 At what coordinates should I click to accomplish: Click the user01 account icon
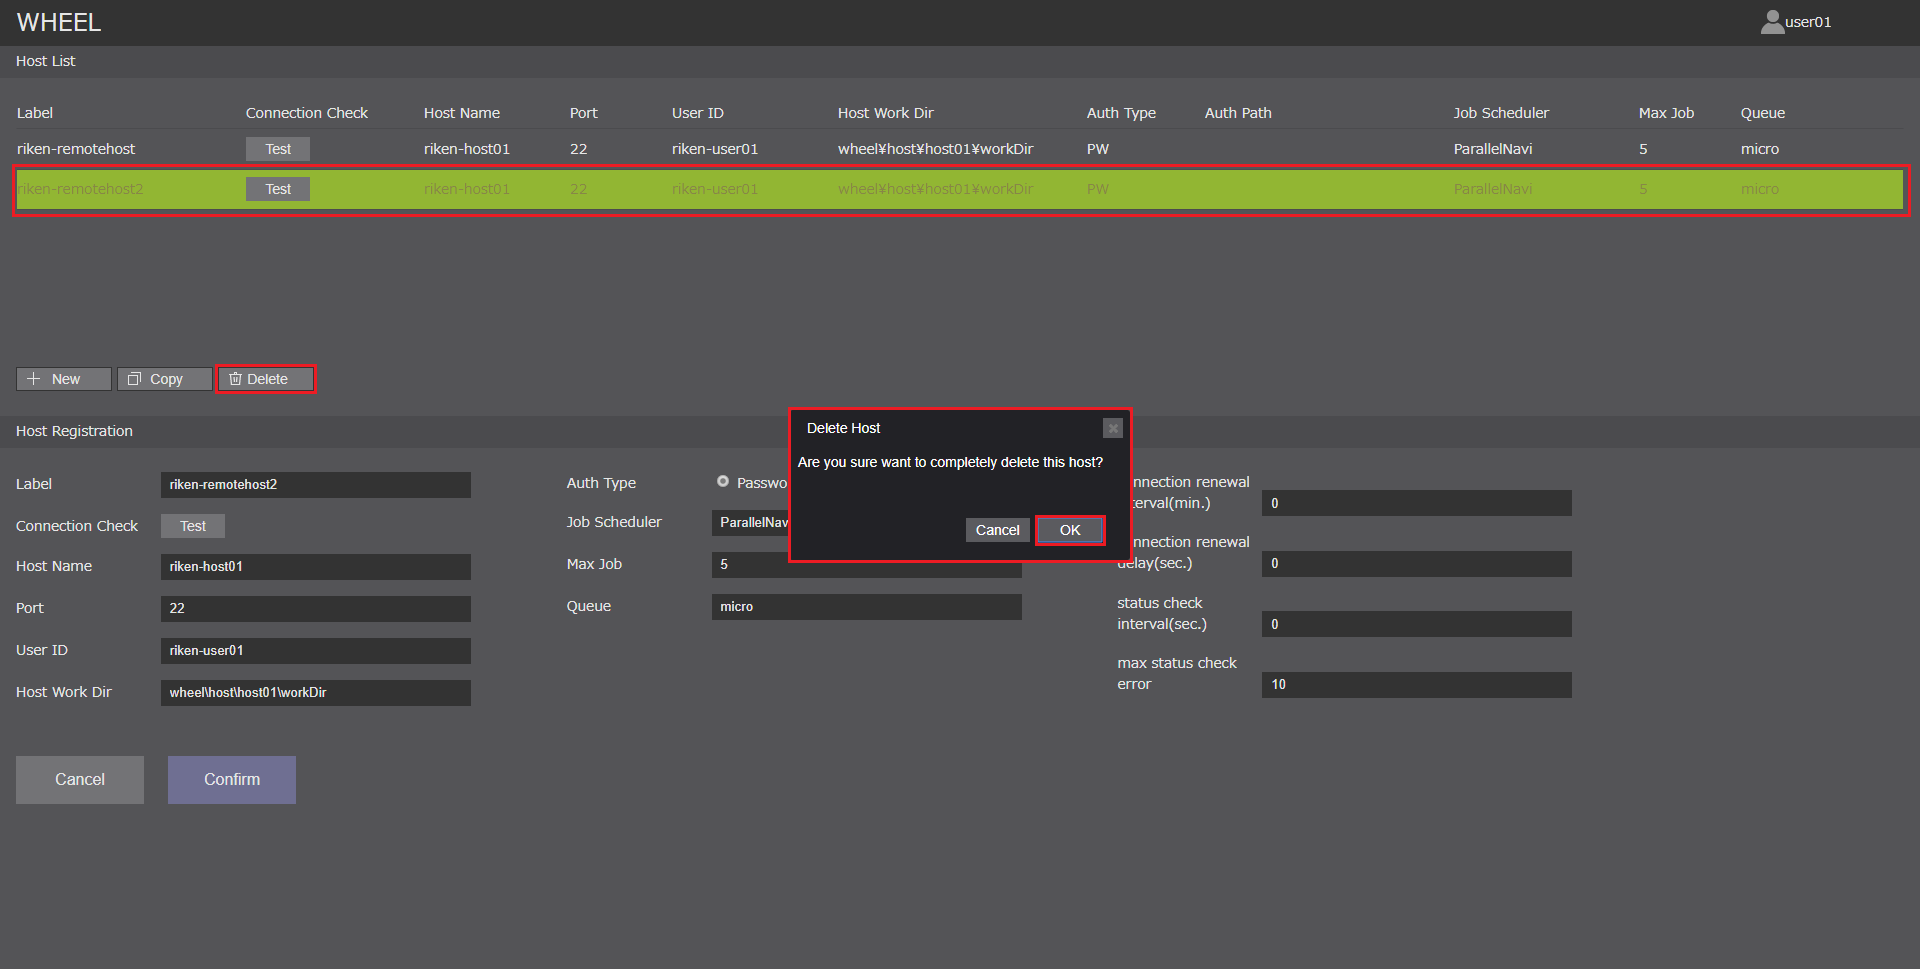click(x=1772, y=22)
